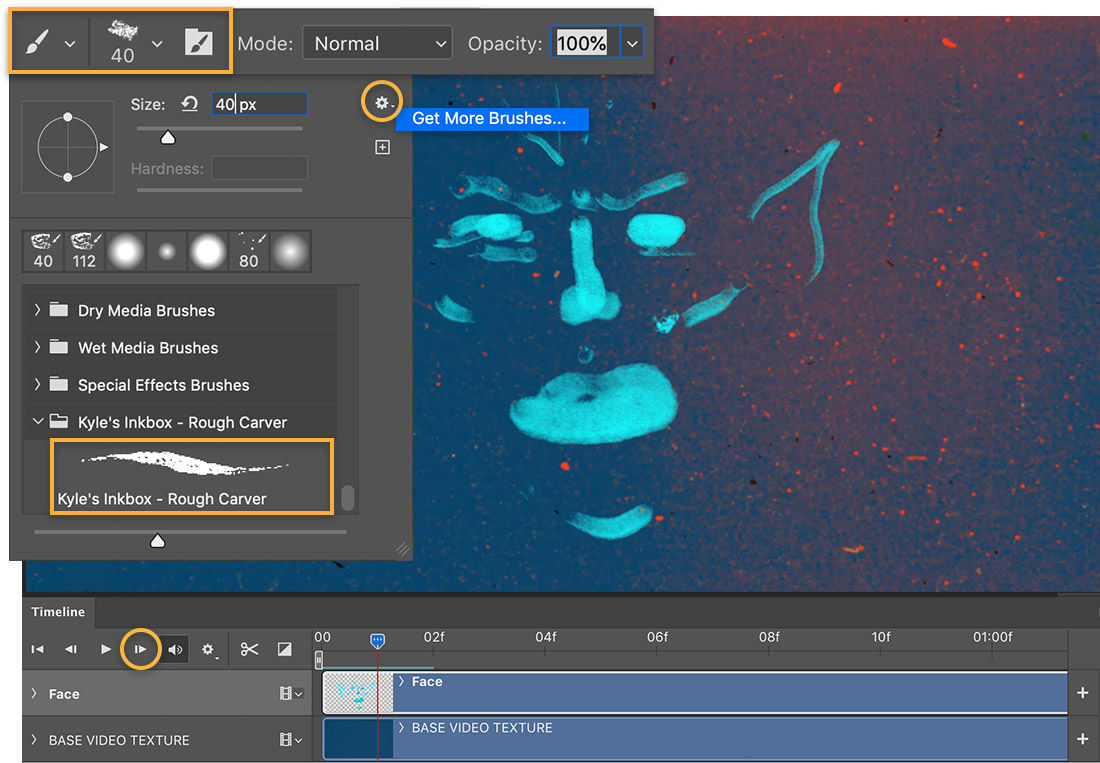Open the Face track filmstrip menu
The height and width of the screenshot is (763, 1100).
[x=288, y=693]
